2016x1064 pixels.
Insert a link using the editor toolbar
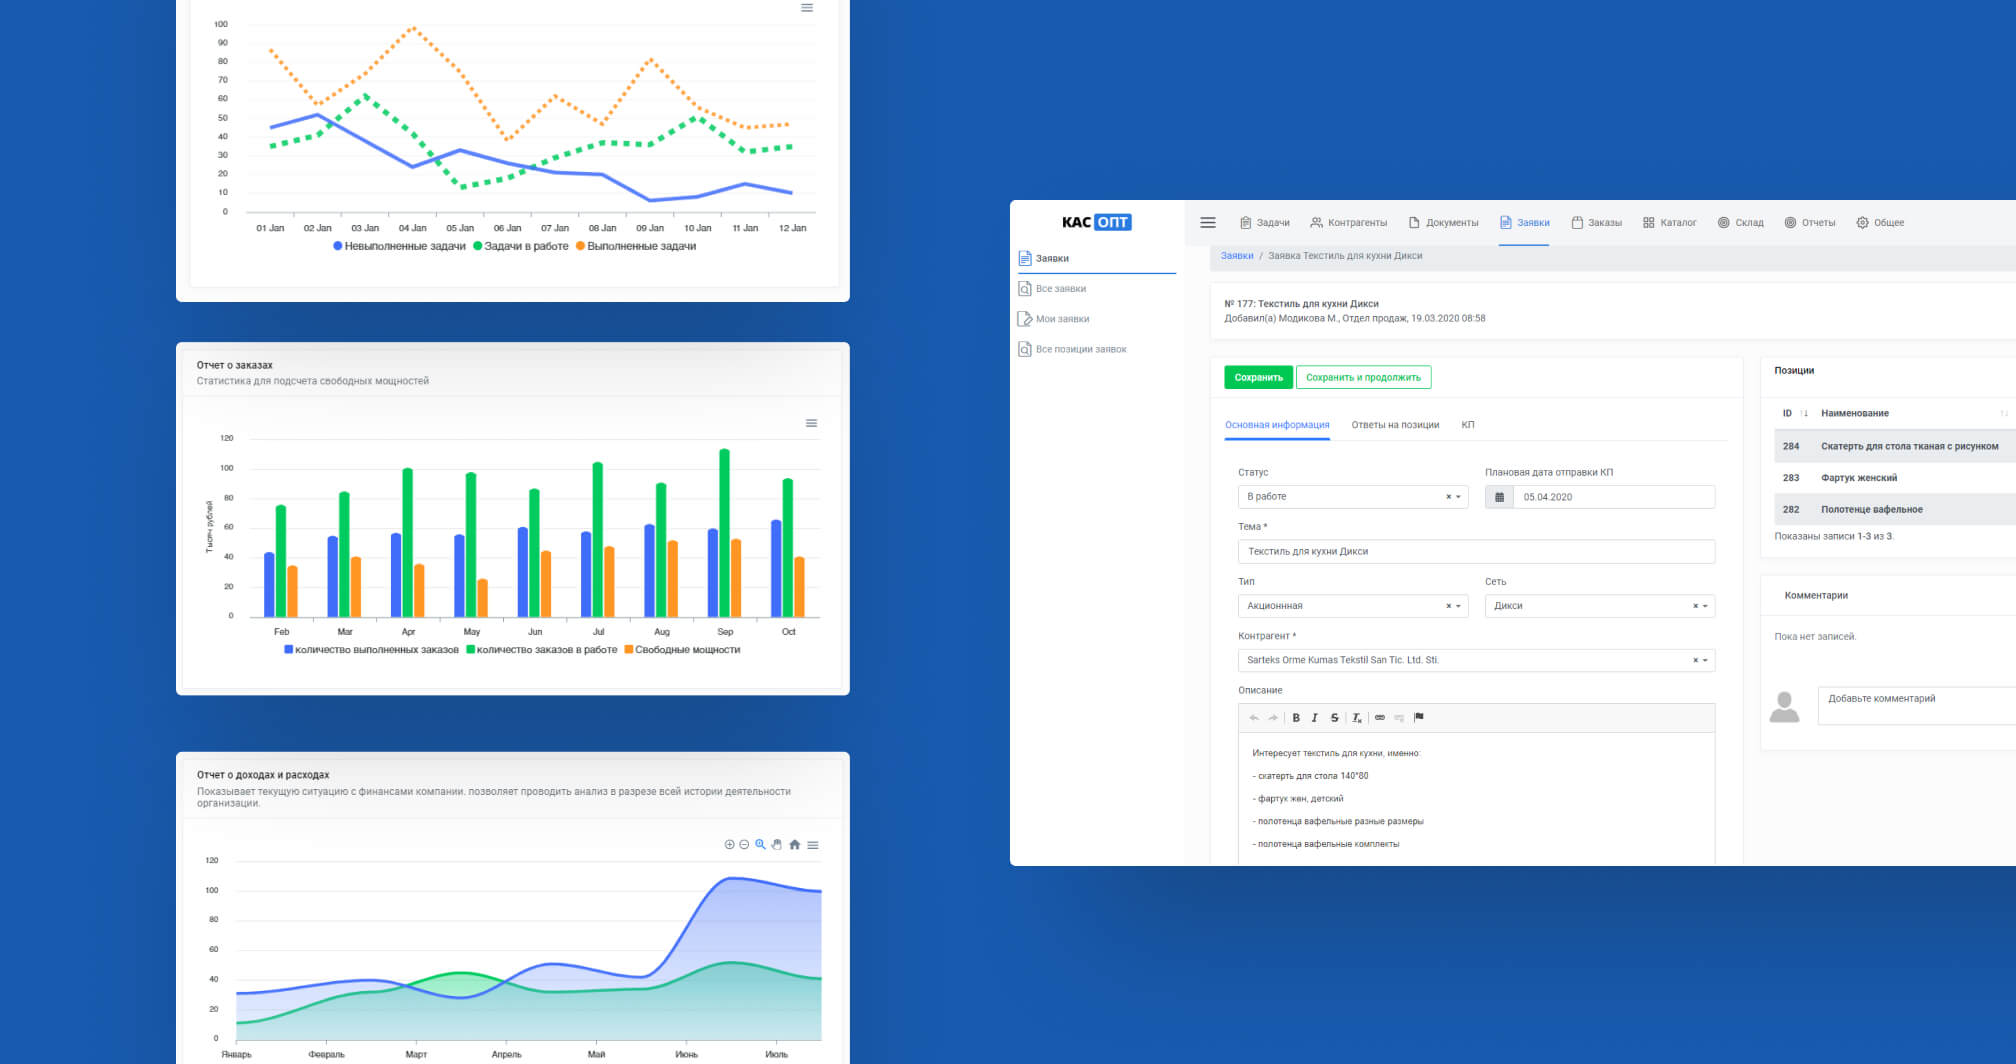click(x=1380, y=718)
